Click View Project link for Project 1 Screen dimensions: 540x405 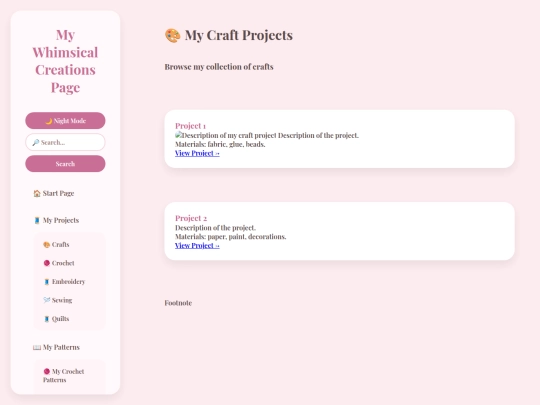[197, 153]
